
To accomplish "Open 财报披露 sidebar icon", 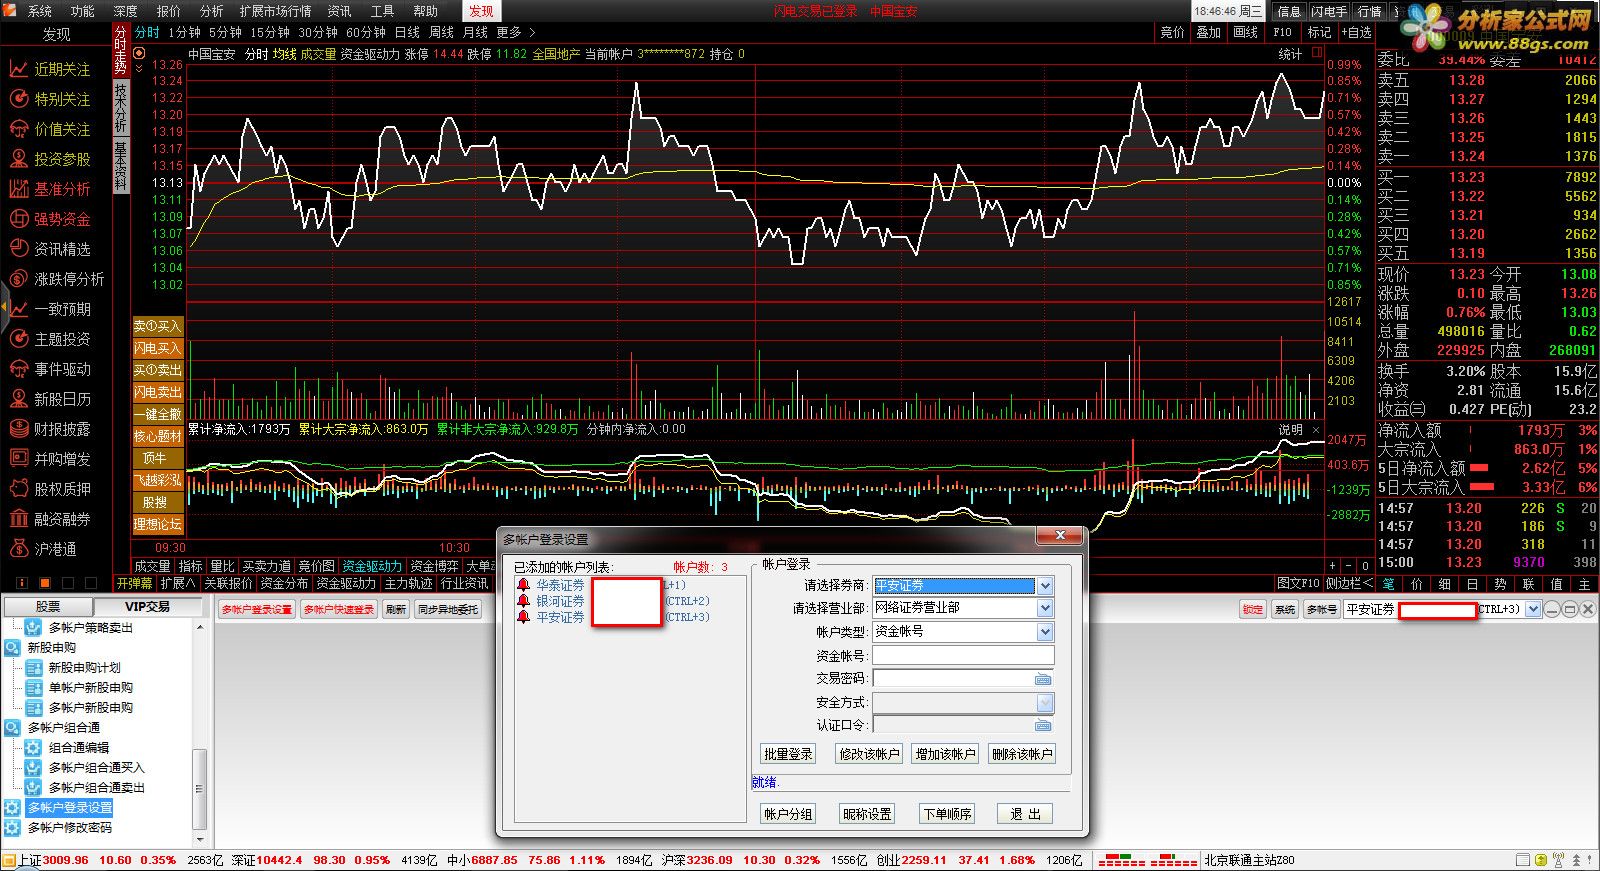I will point(18,429).
